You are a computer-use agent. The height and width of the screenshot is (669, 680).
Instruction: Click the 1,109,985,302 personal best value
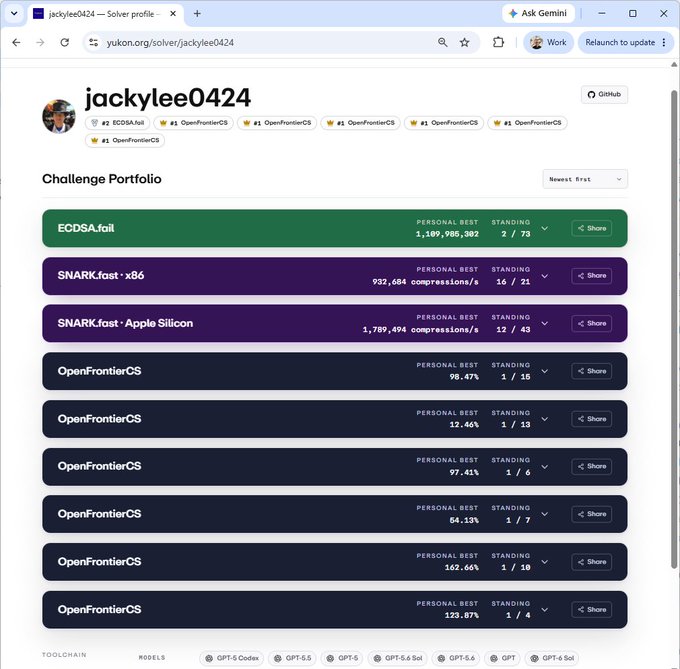447,234
